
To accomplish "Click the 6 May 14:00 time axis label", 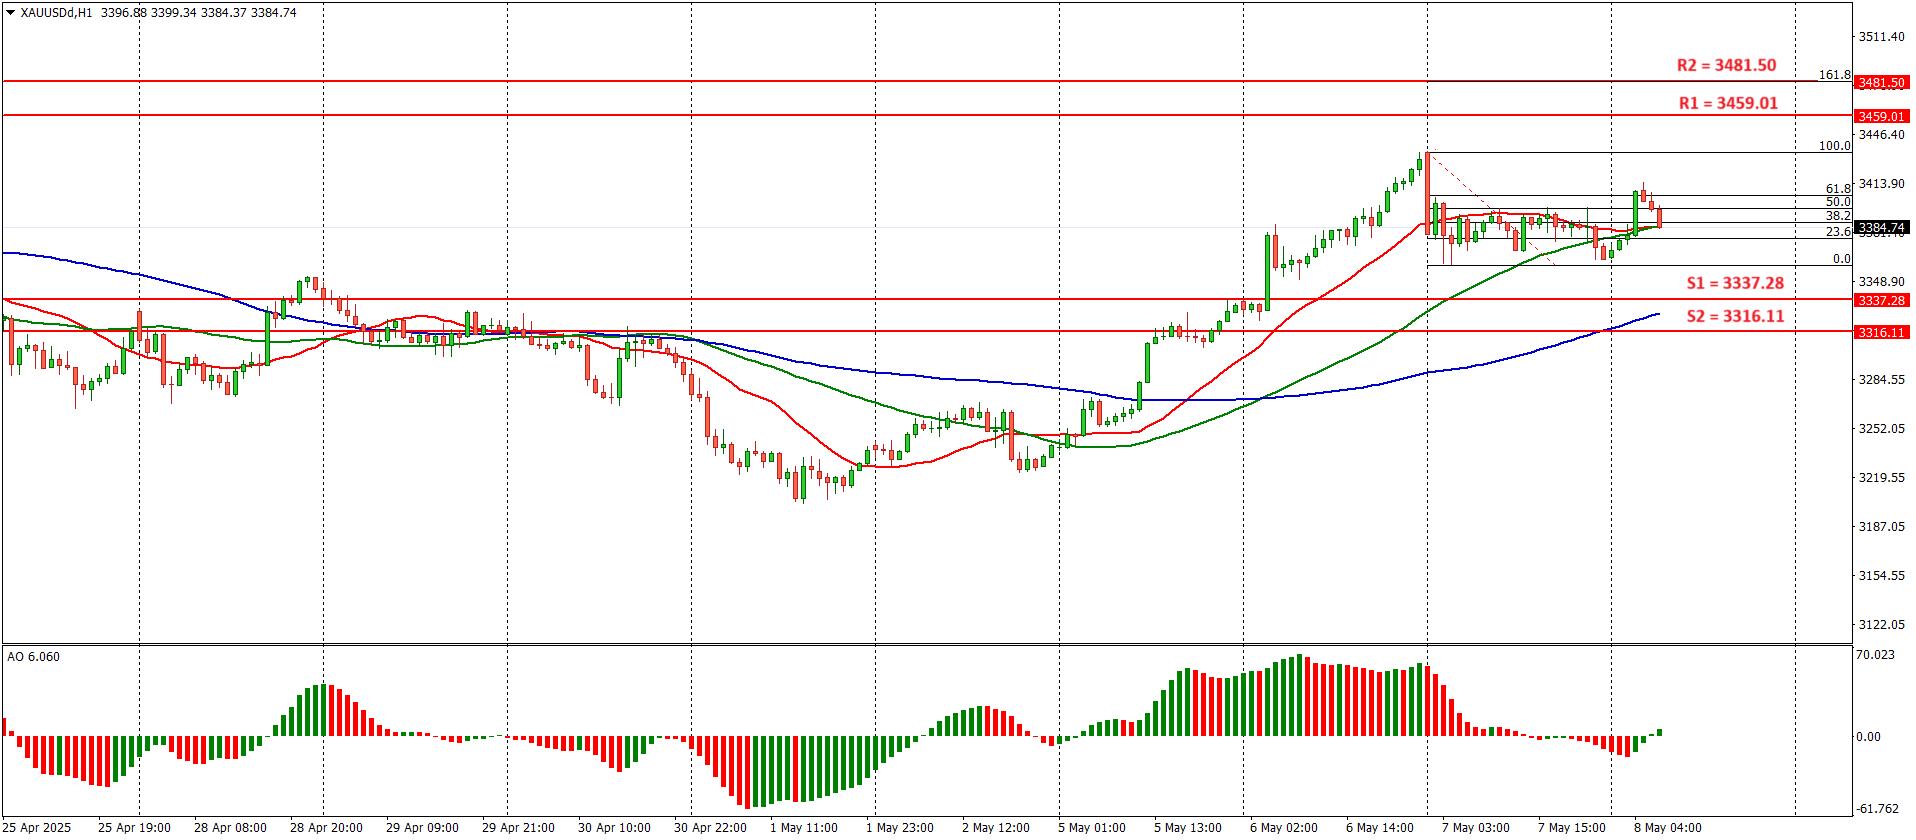I will click(x=1380, y=828).
